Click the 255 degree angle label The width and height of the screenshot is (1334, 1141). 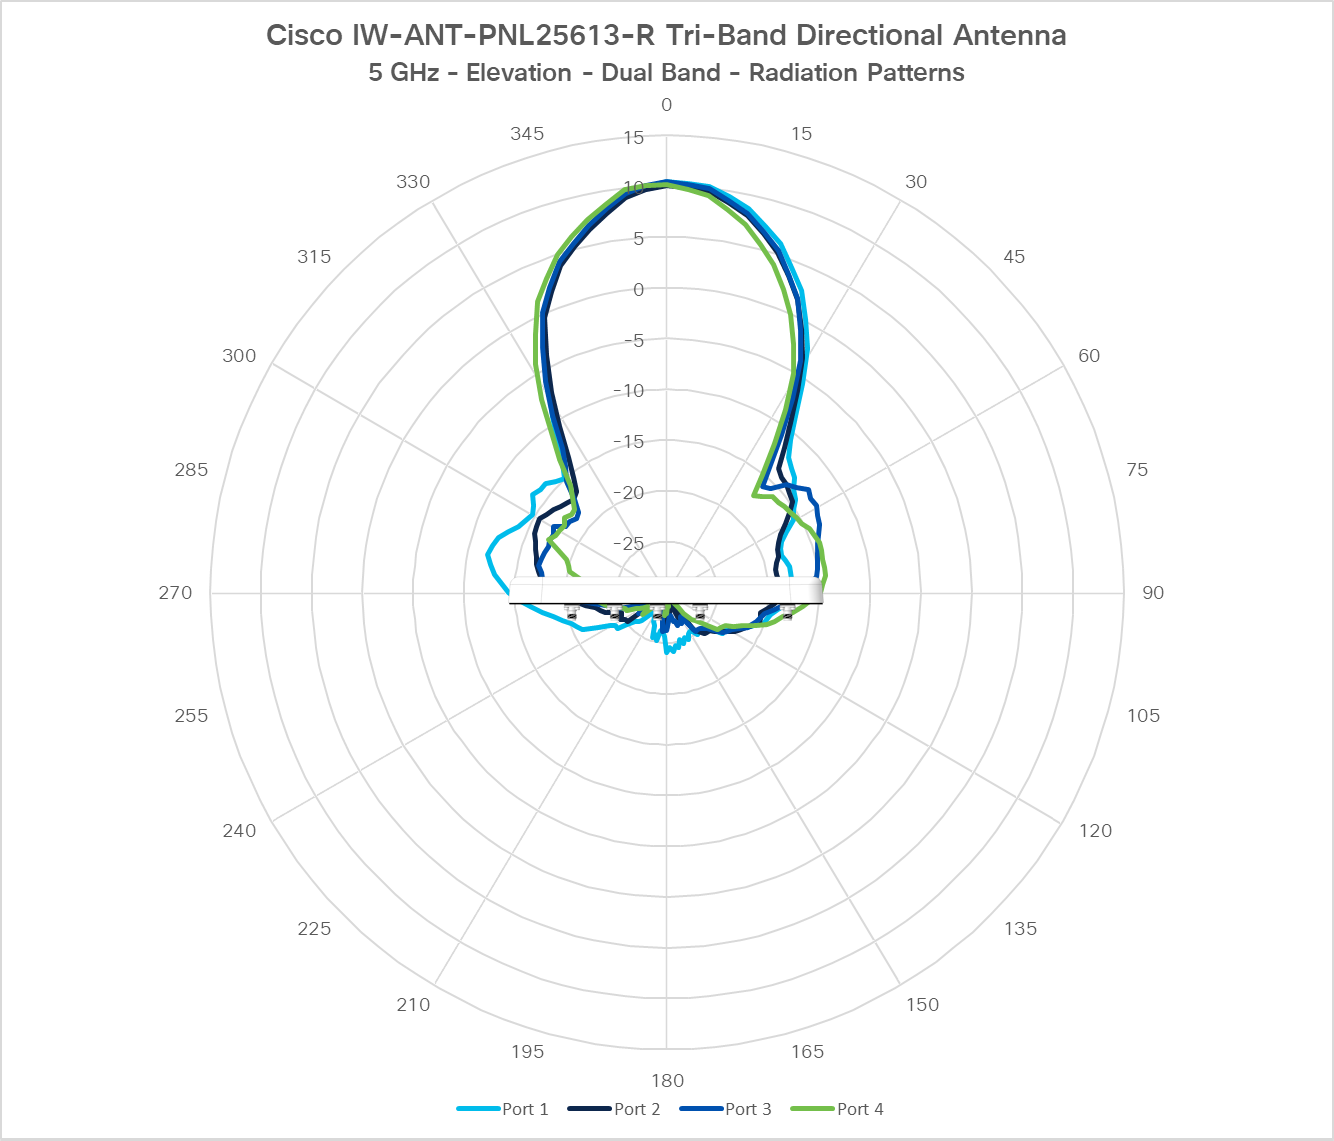(x=191, y=716)
